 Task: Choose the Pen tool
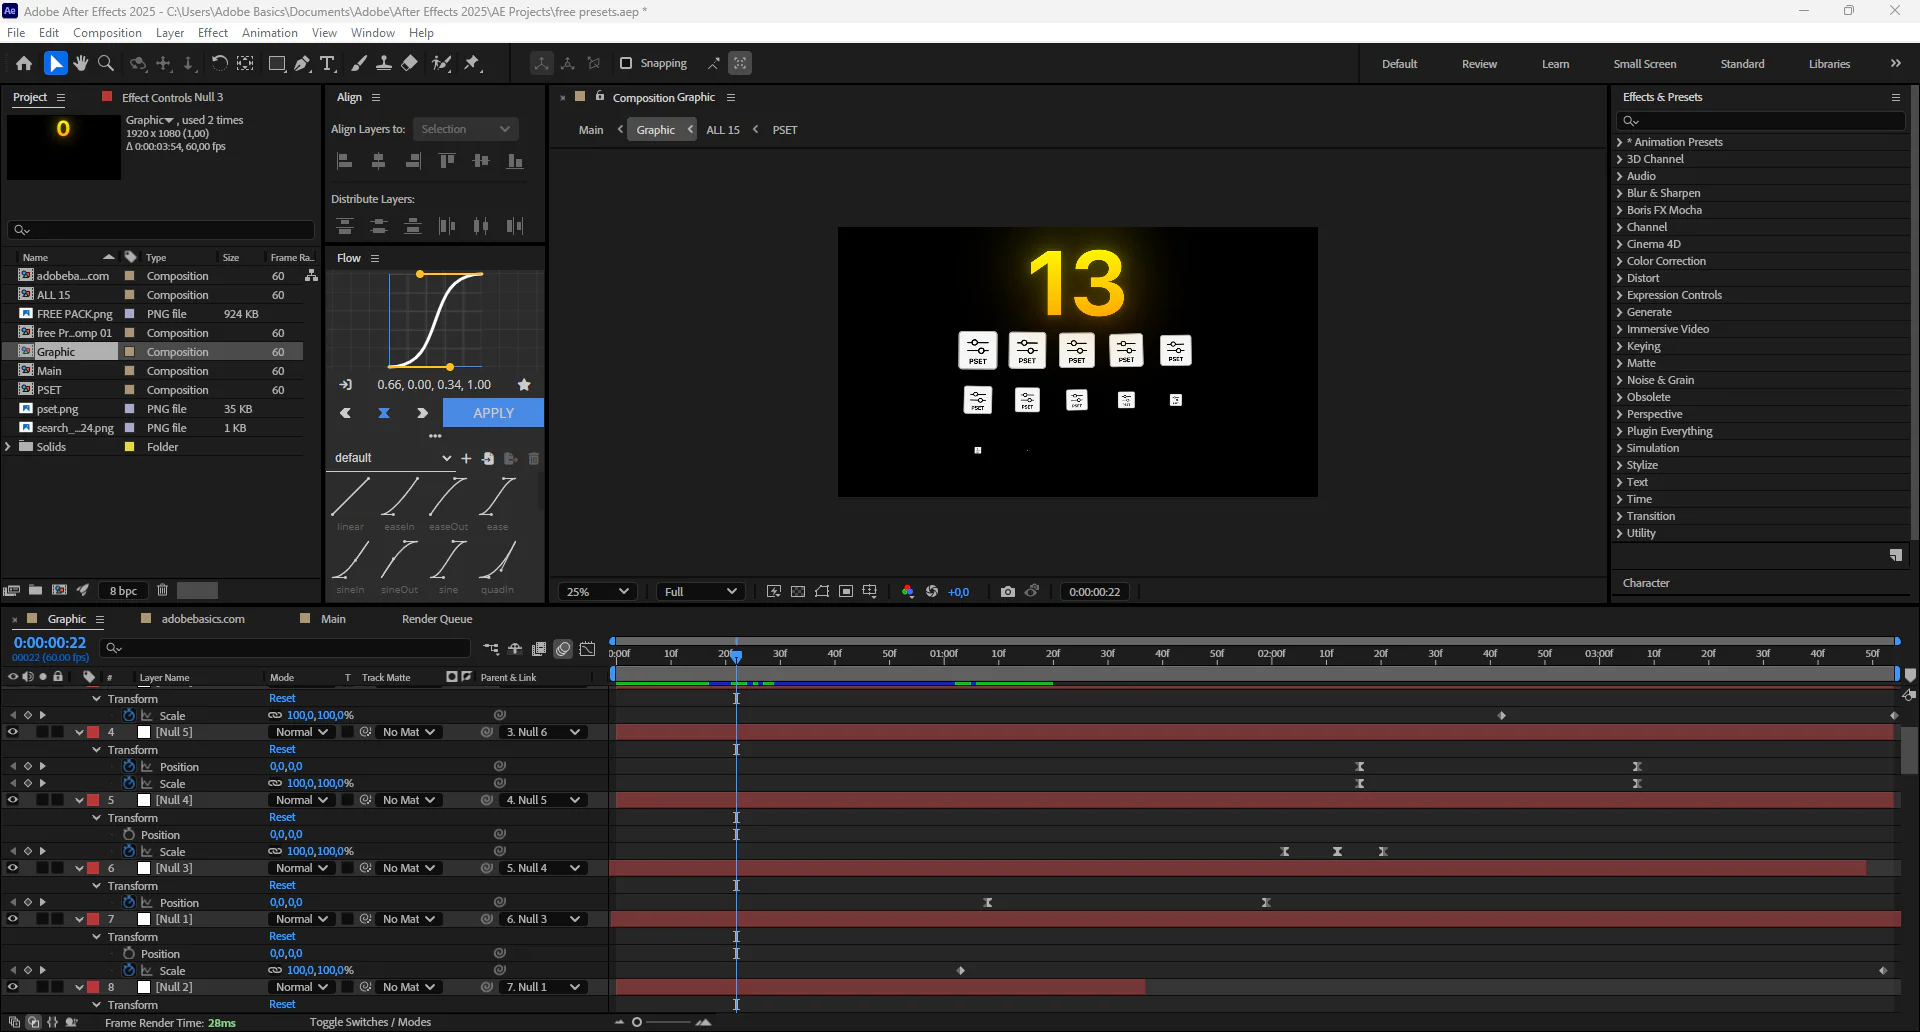(302, 63)
